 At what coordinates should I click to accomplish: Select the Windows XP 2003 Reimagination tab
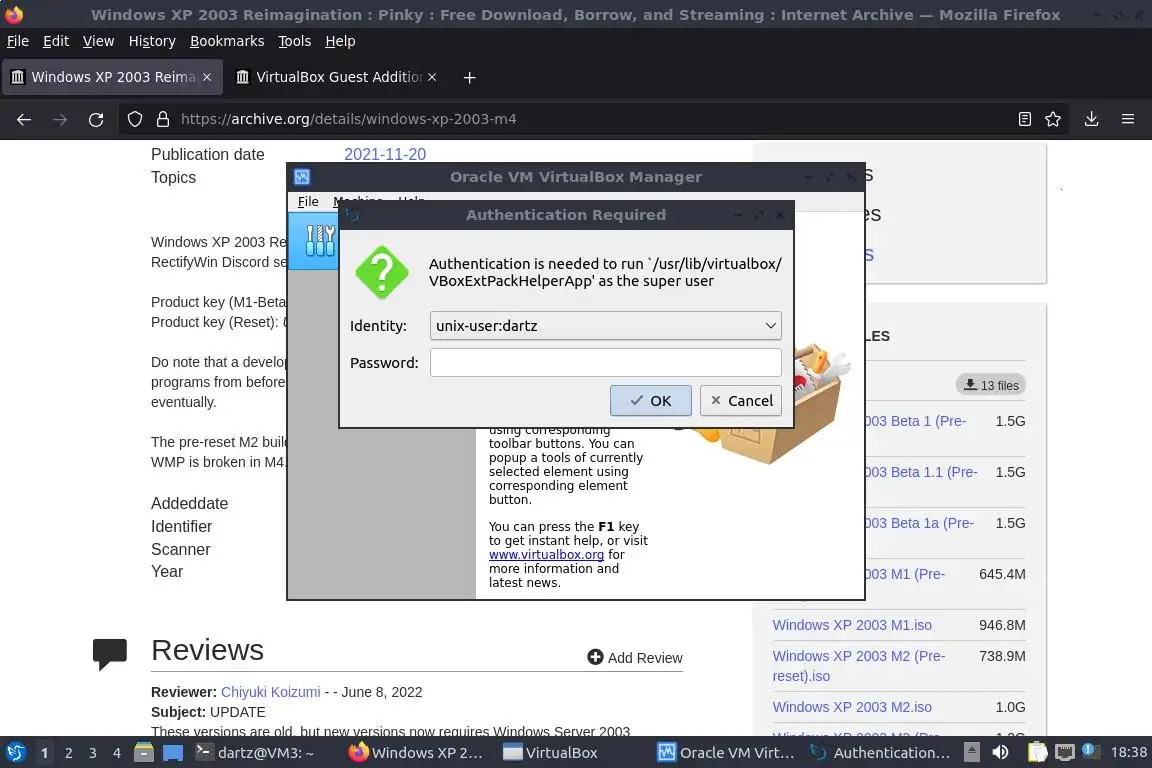(112, 77)
